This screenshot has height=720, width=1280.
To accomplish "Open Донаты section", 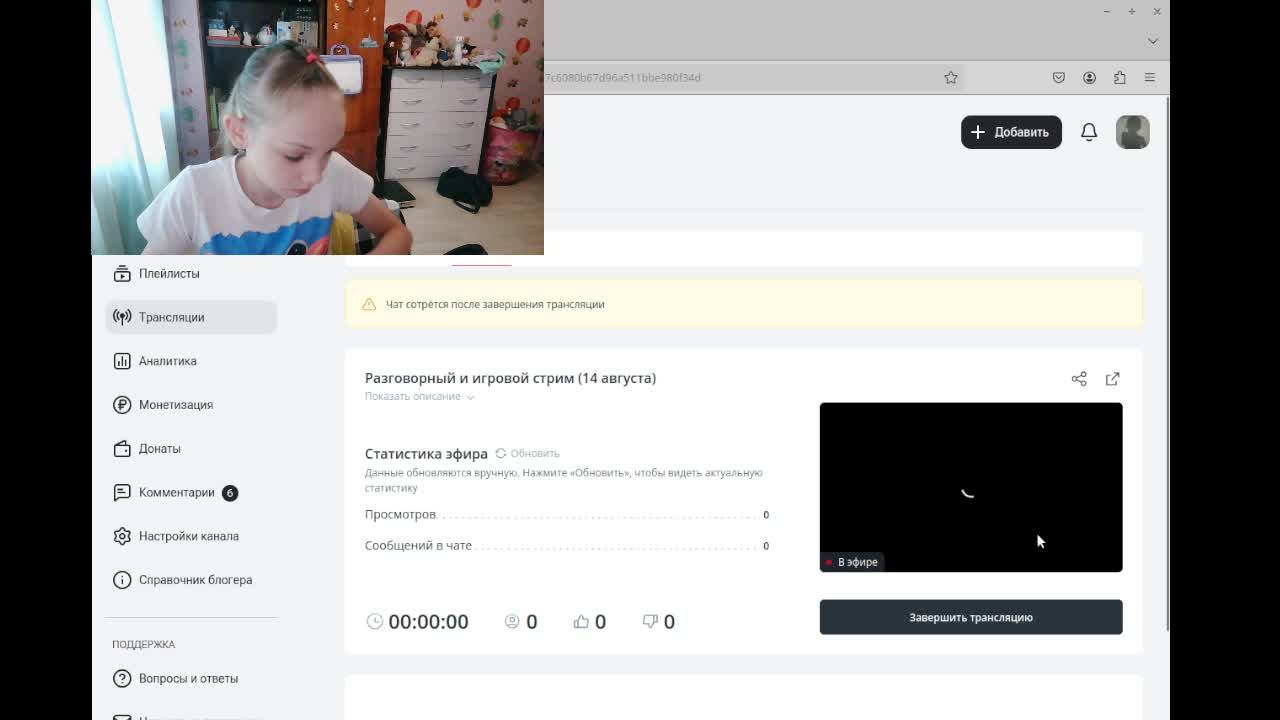I will 190,449.
